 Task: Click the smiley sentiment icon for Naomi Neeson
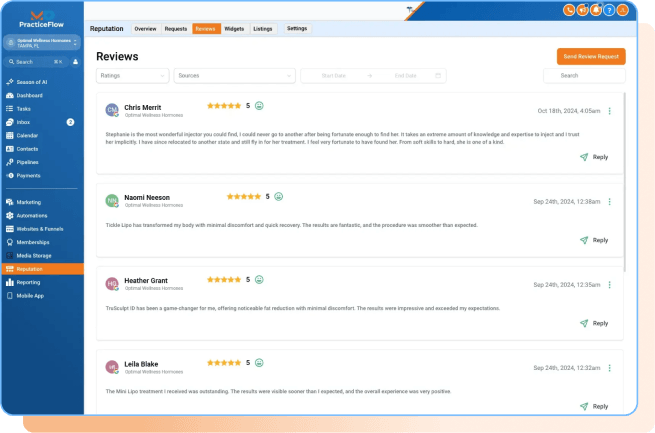(x=279, y=197)
